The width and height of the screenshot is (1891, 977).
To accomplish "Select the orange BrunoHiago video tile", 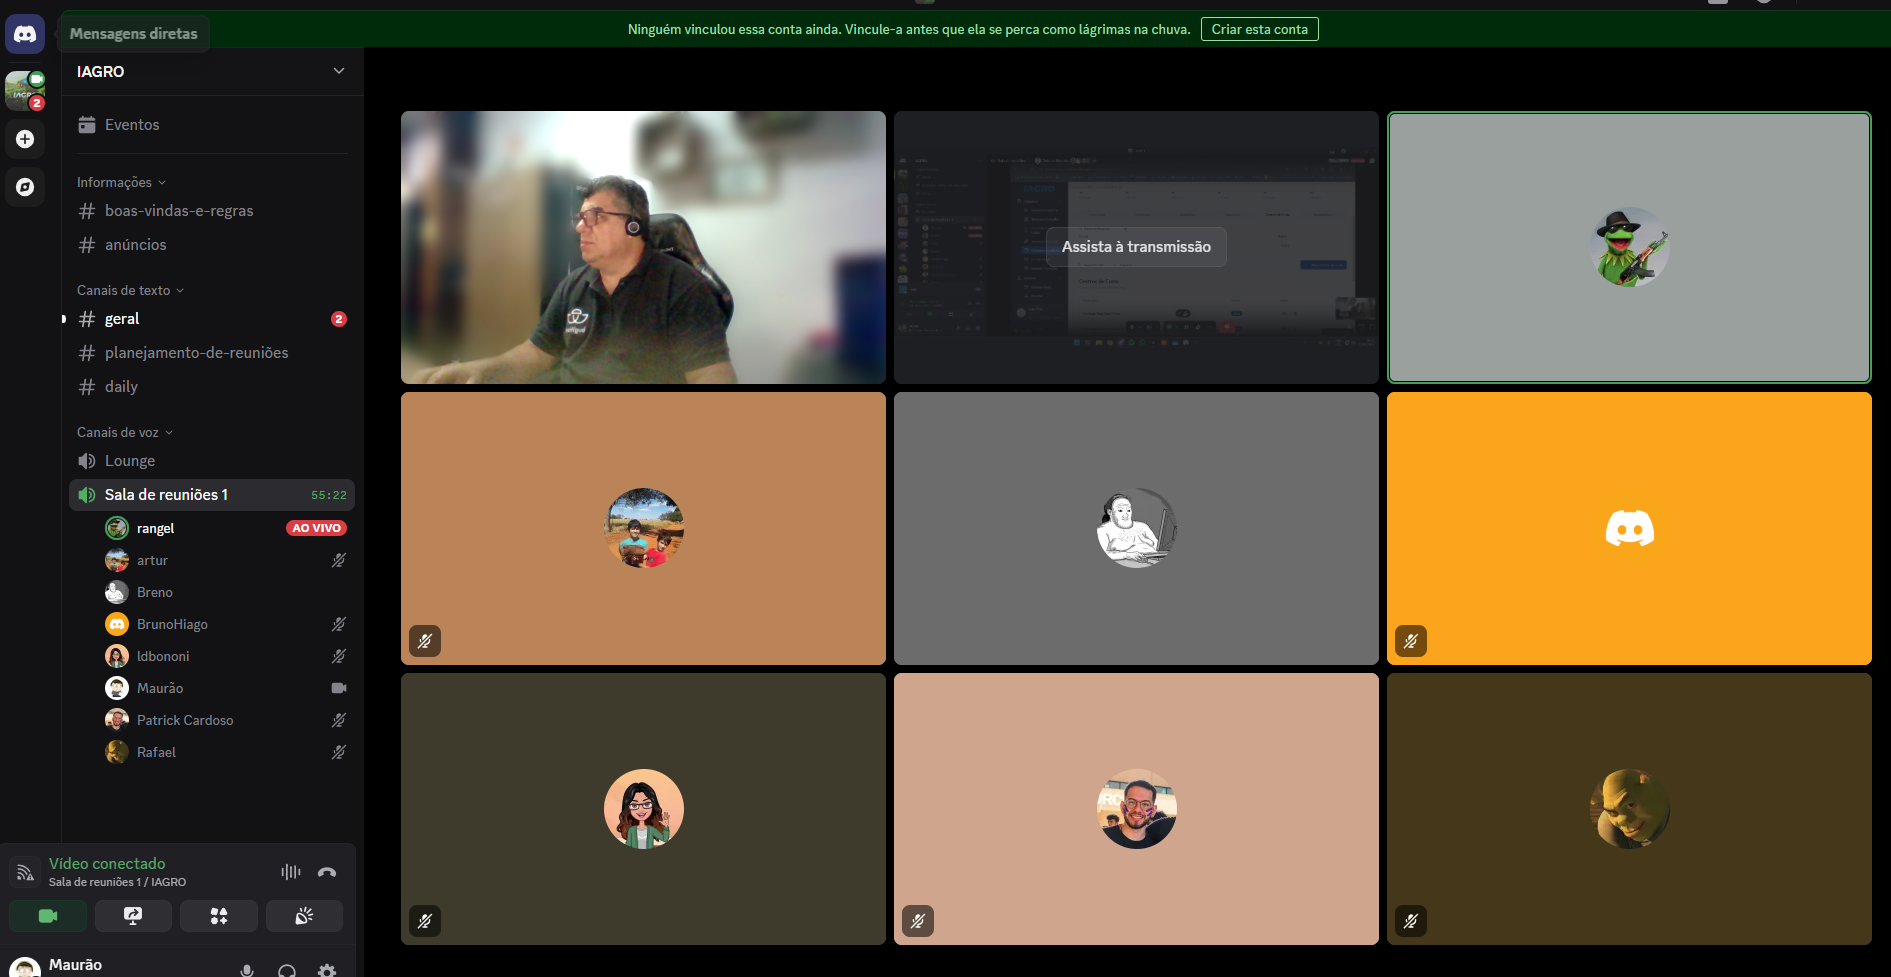I will tap(1629, 528).
